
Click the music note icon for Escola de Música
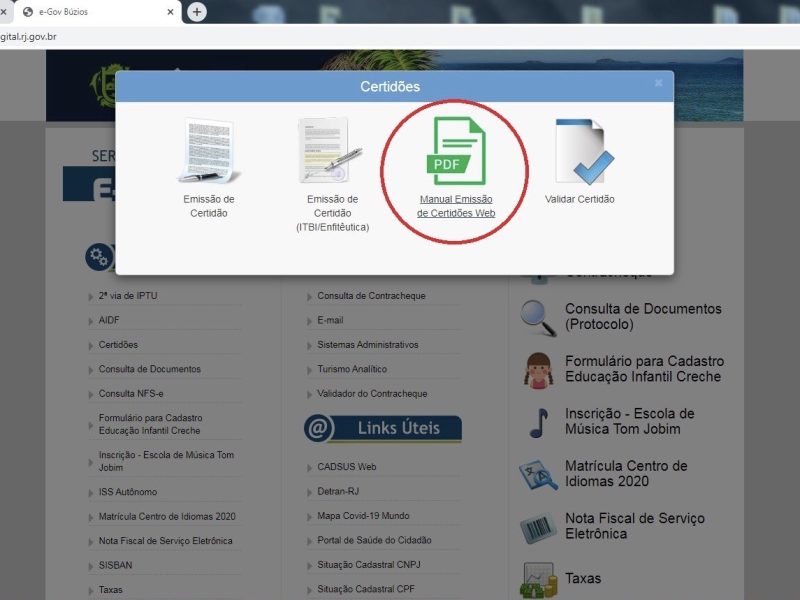point(539,422)
